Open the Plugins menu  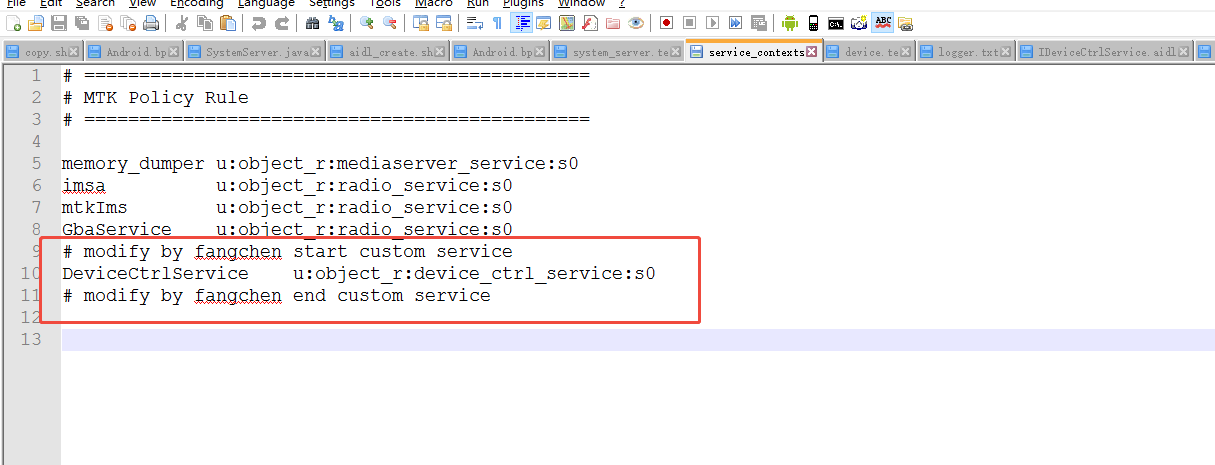pos(523,3)
